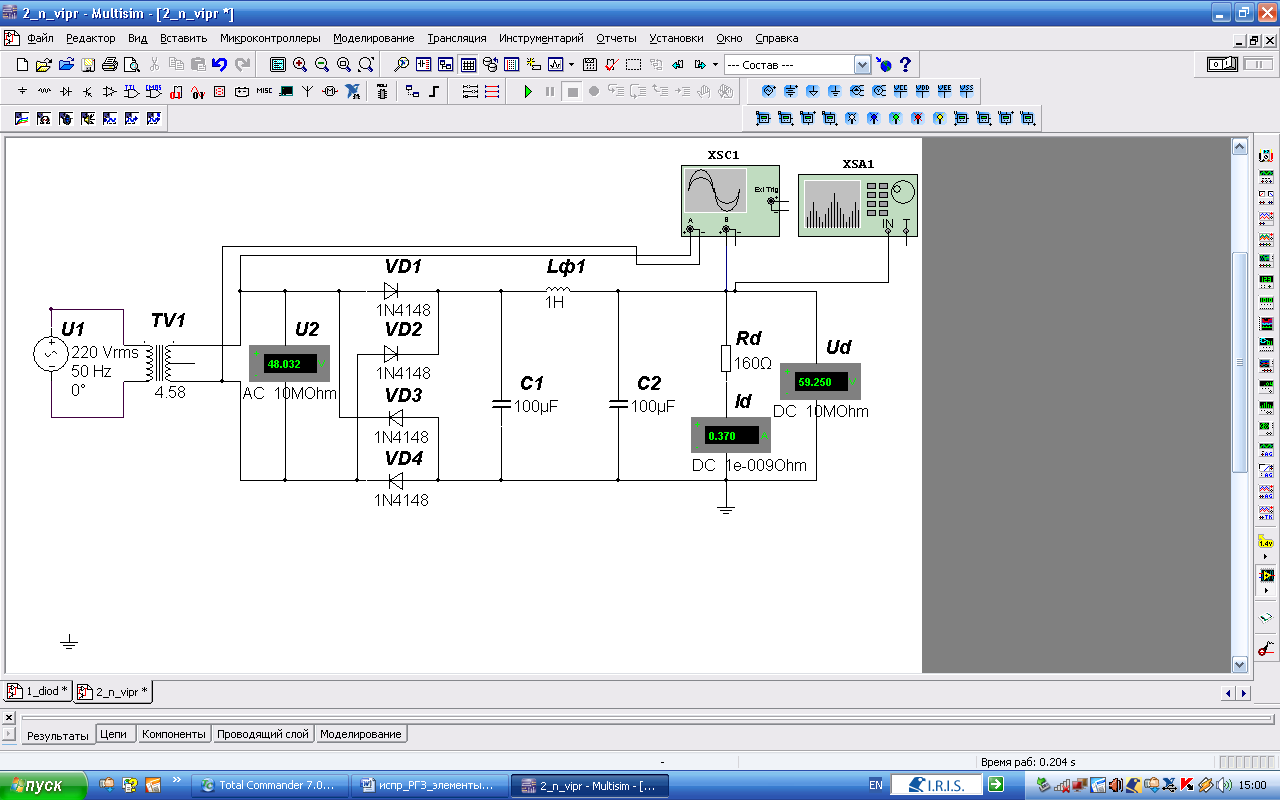Open the Вставить menu
Screen dimensions: 1280x800
[183, 38]
